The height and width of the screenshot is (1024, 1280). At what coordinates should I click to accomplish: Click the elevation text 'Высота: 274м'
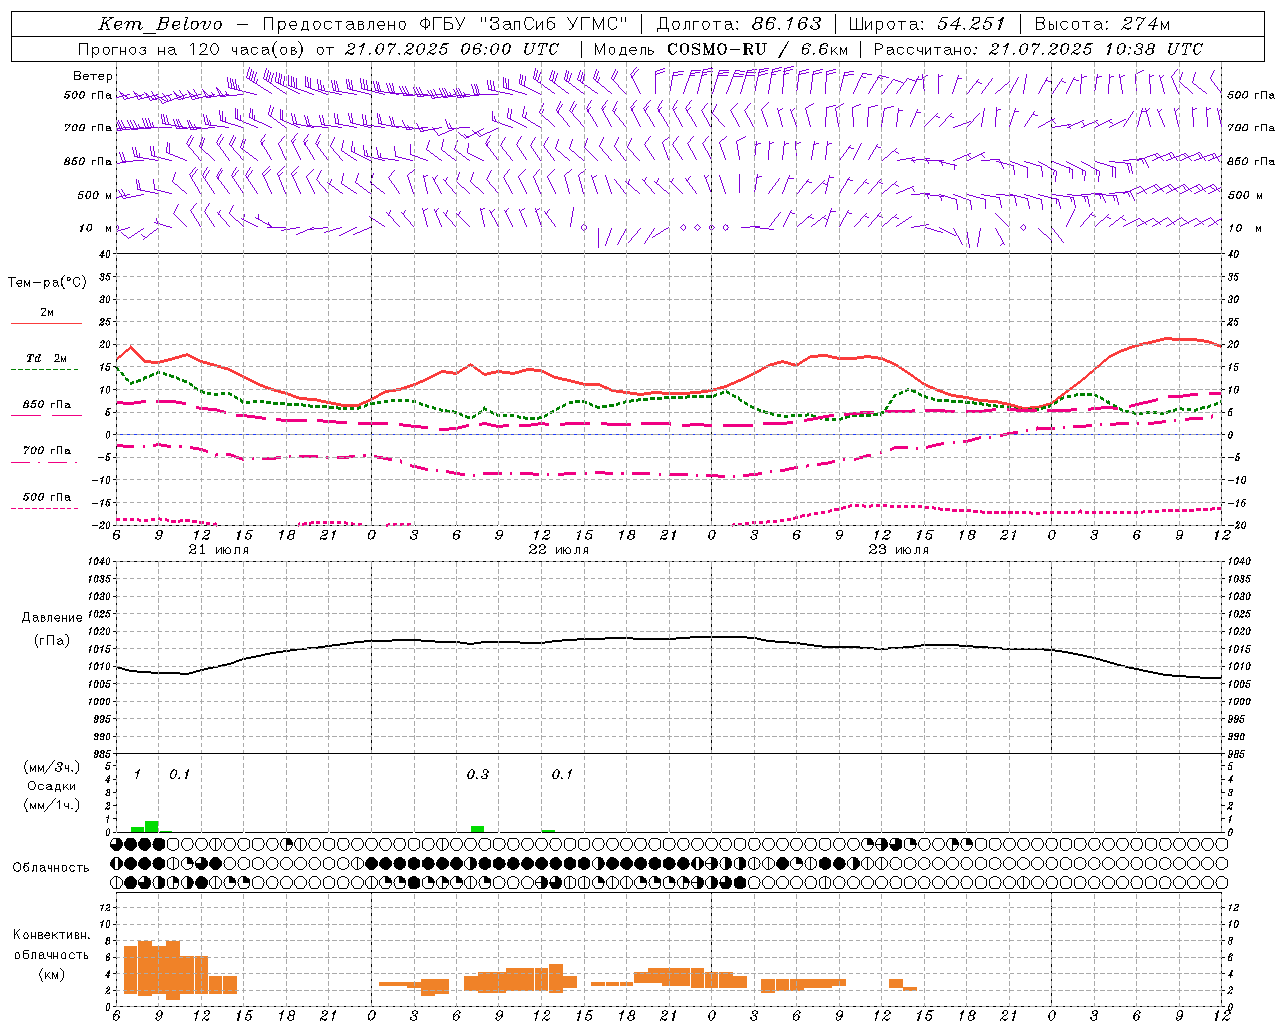click(1102, 24)
